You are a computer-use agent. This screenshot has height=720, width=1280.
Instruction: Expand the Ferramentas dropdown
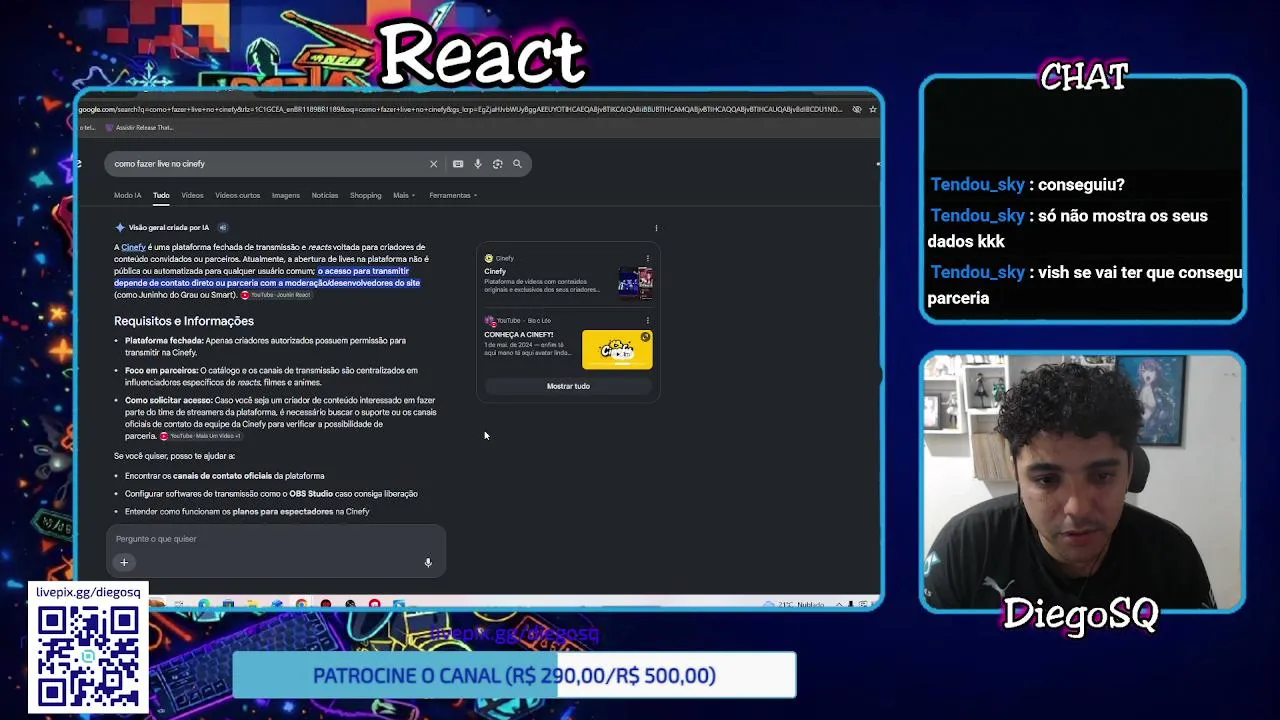(453, 195)
